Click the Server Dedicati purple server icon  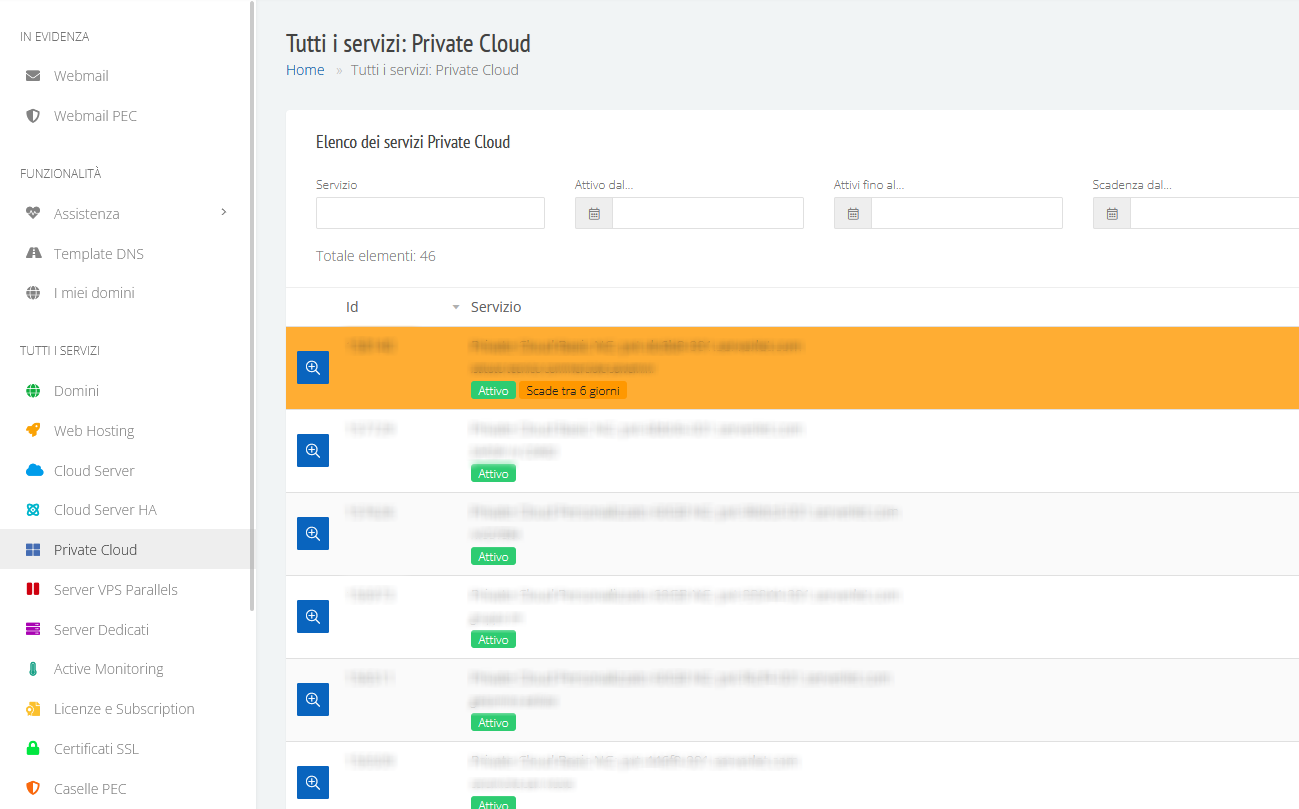33,629
